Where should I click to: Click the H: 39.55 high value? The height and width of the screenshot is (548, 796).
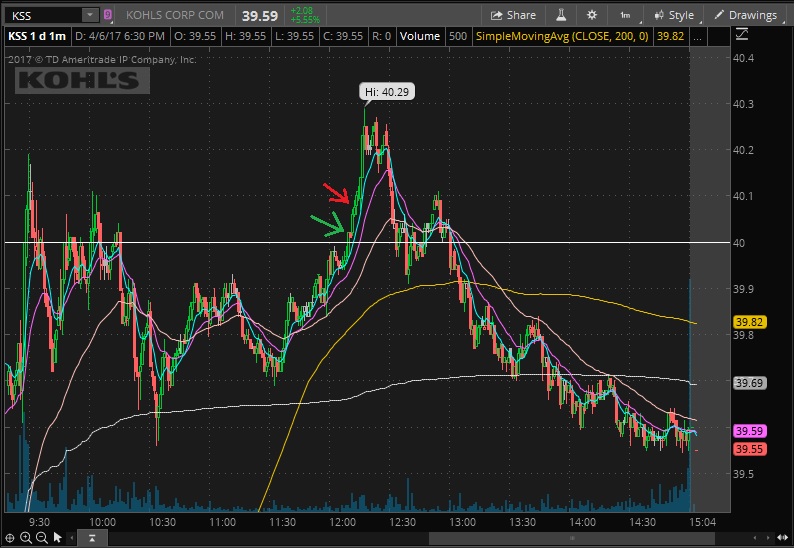tap(245, 37)
